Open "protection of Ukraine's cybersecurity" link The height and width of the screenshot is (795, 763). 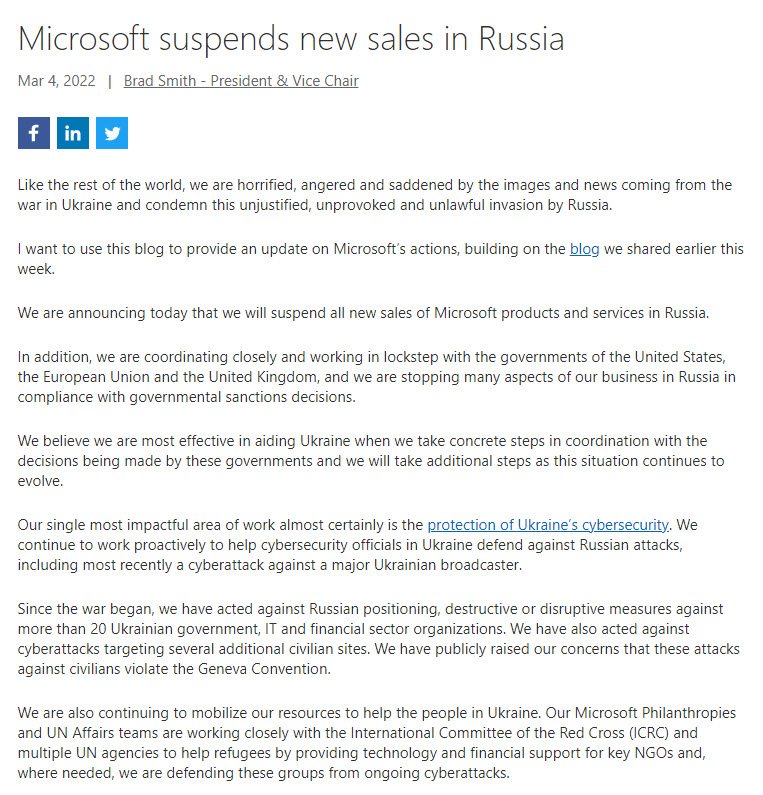point(548,525)
